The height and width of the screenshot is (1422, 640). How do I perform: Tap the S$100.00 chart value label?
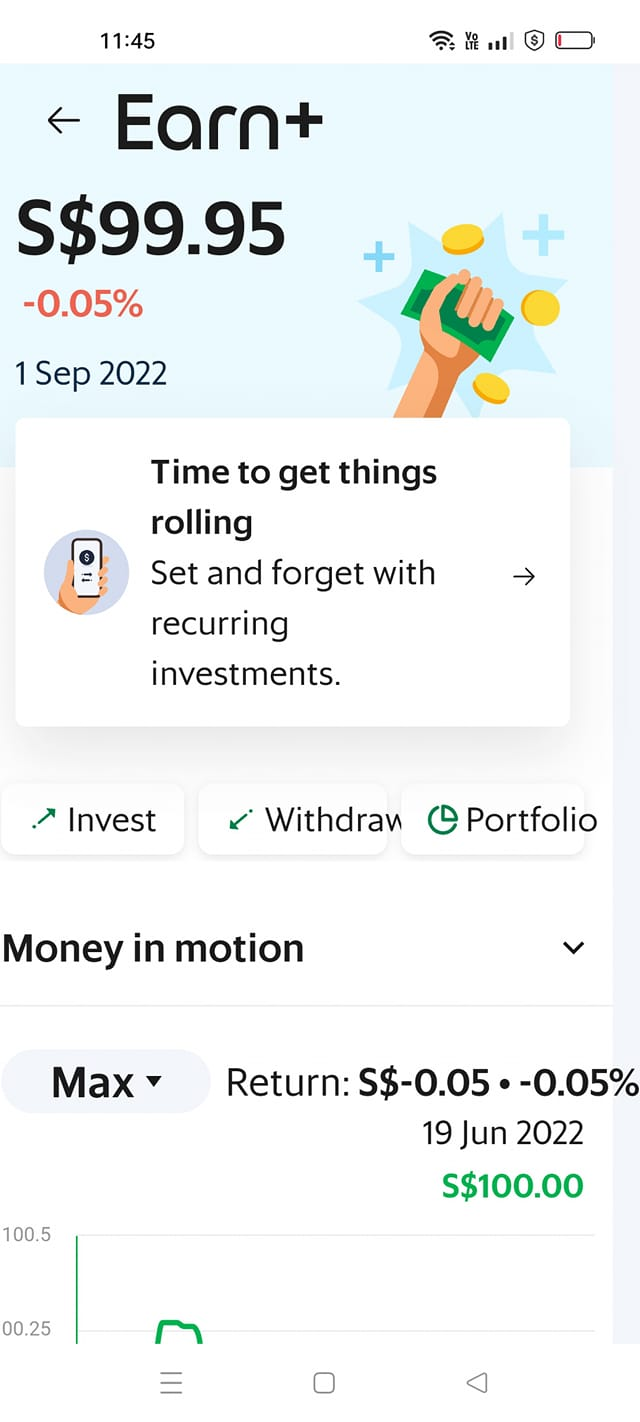512,1186
